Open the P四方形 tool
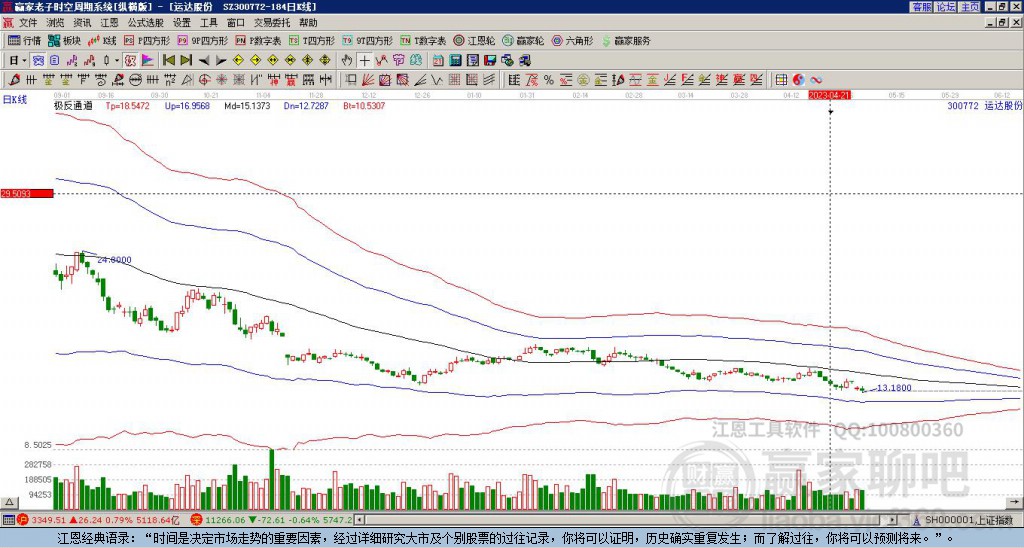Screen dimensions: 1024x548 click(147, 41)
